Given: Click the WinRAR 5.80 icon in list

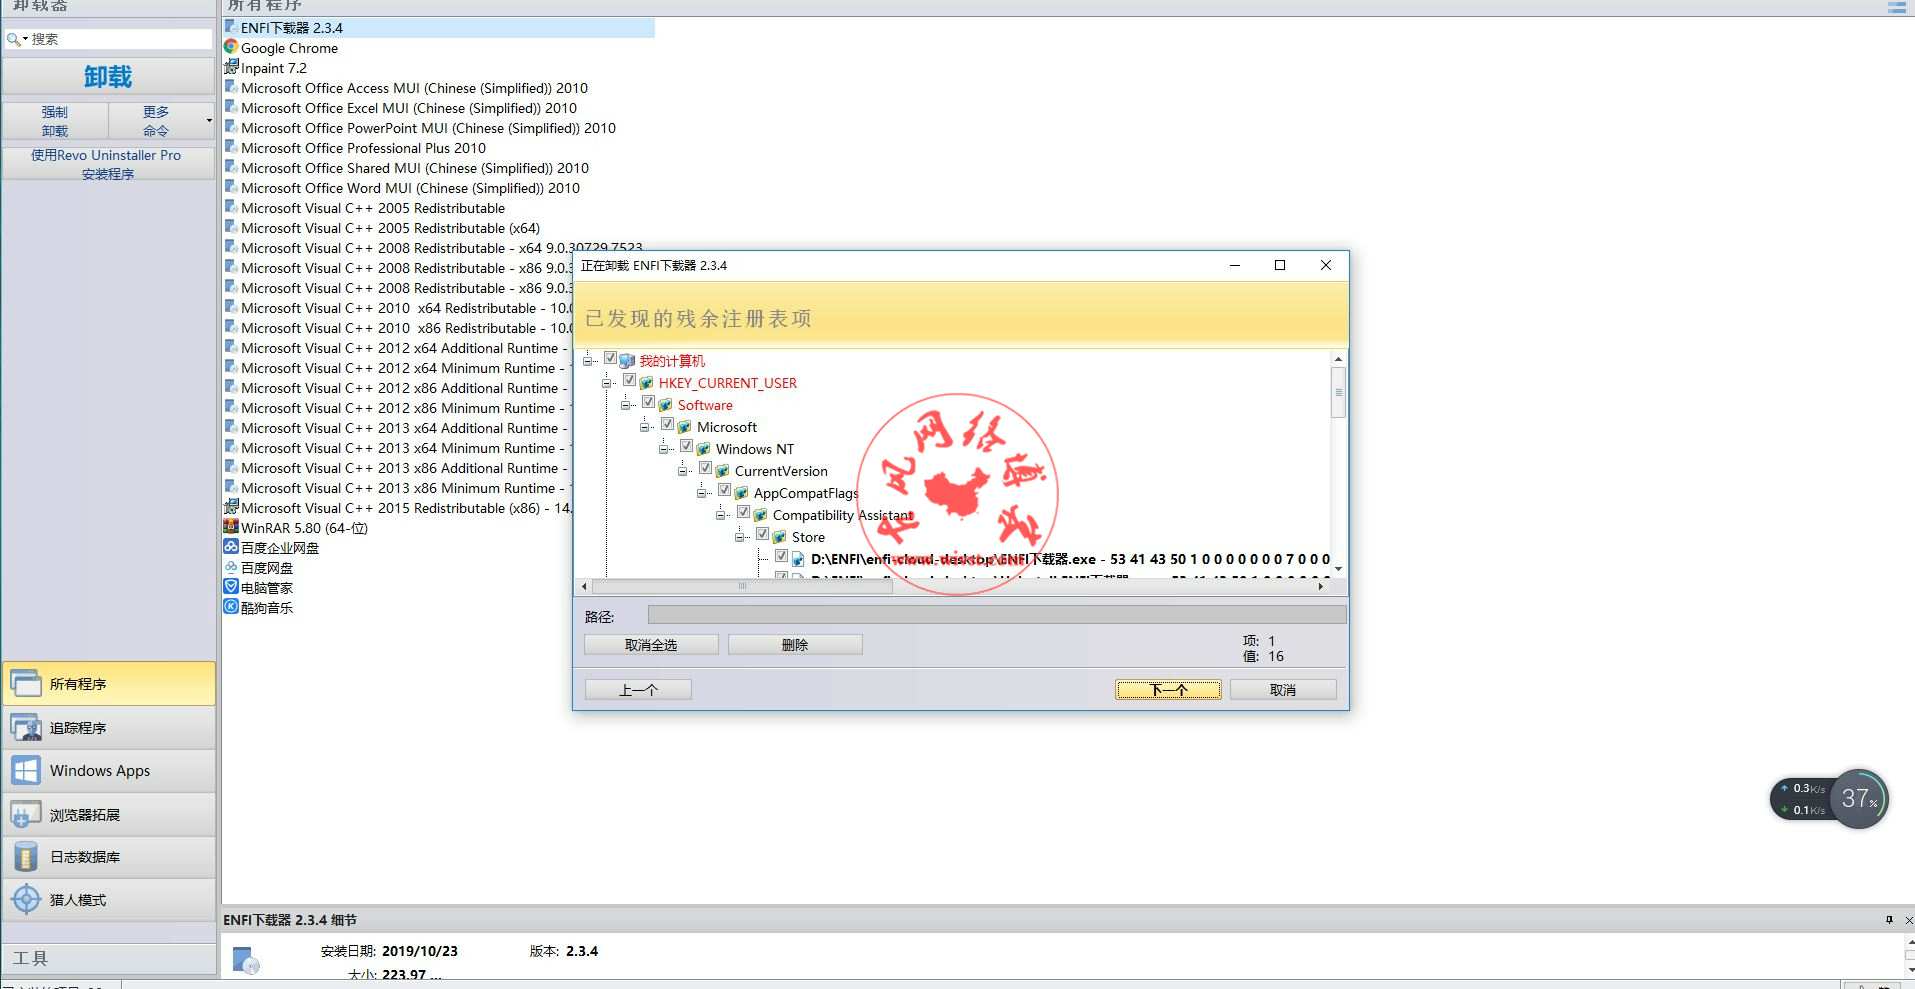Looking at the screenshot, I should pos(231,527).
